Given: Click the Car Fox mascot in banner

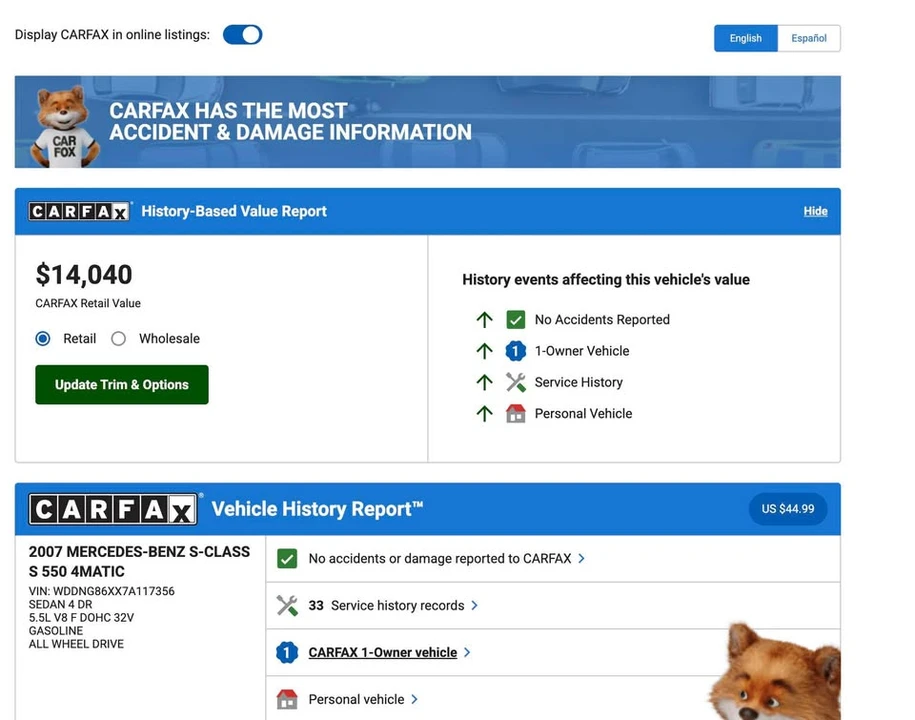Looking at the screenshot, I should point(63,127).
